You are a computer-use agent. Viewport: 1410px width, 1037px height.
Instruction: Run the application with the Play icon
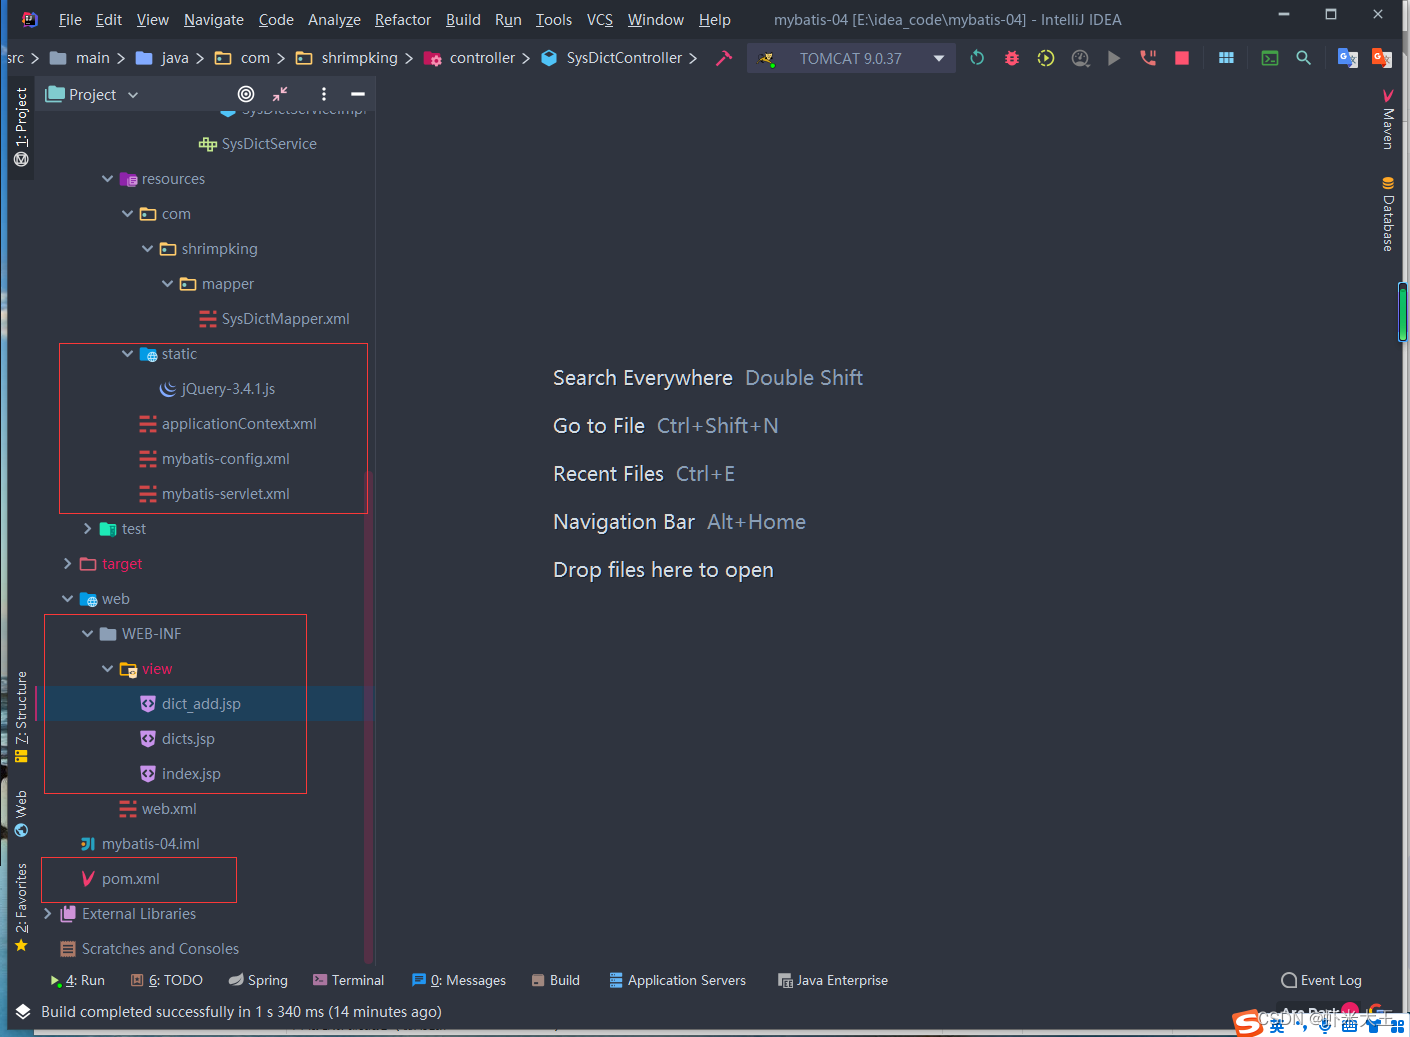pyautogui.click(x=1114, y=57)
